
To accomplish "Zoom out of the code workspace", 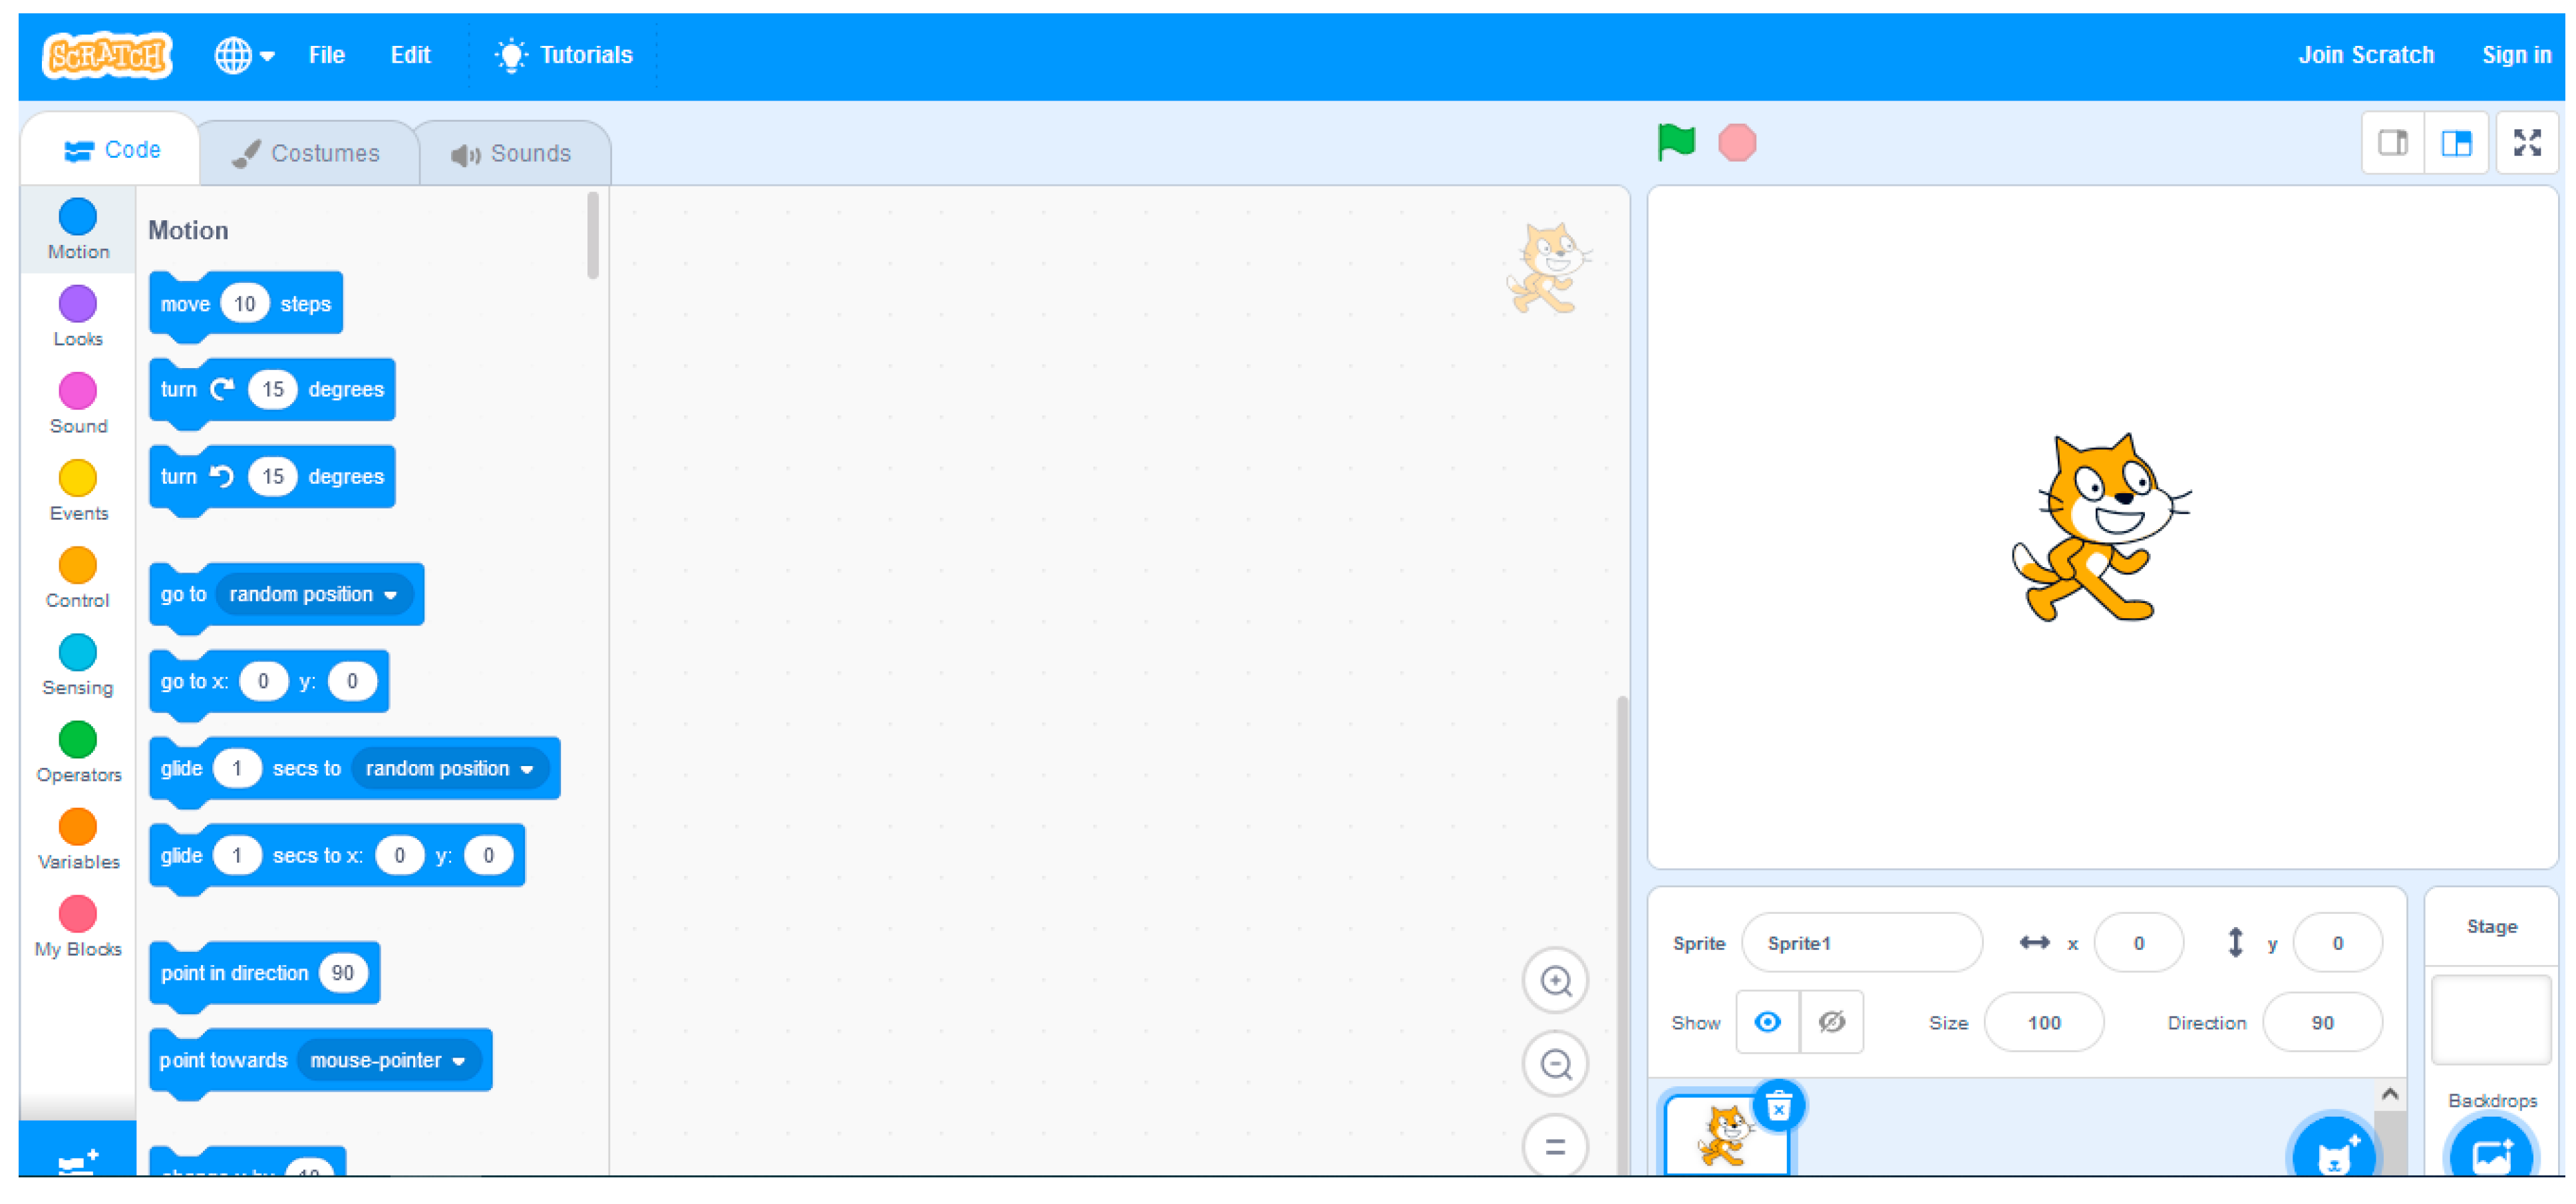I will (1555, 1063).
